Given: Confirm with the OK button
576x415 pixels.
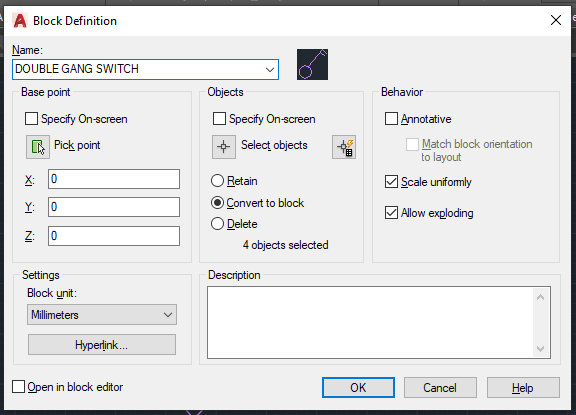Looking at the screenshot, I should (x=358, y=387).
